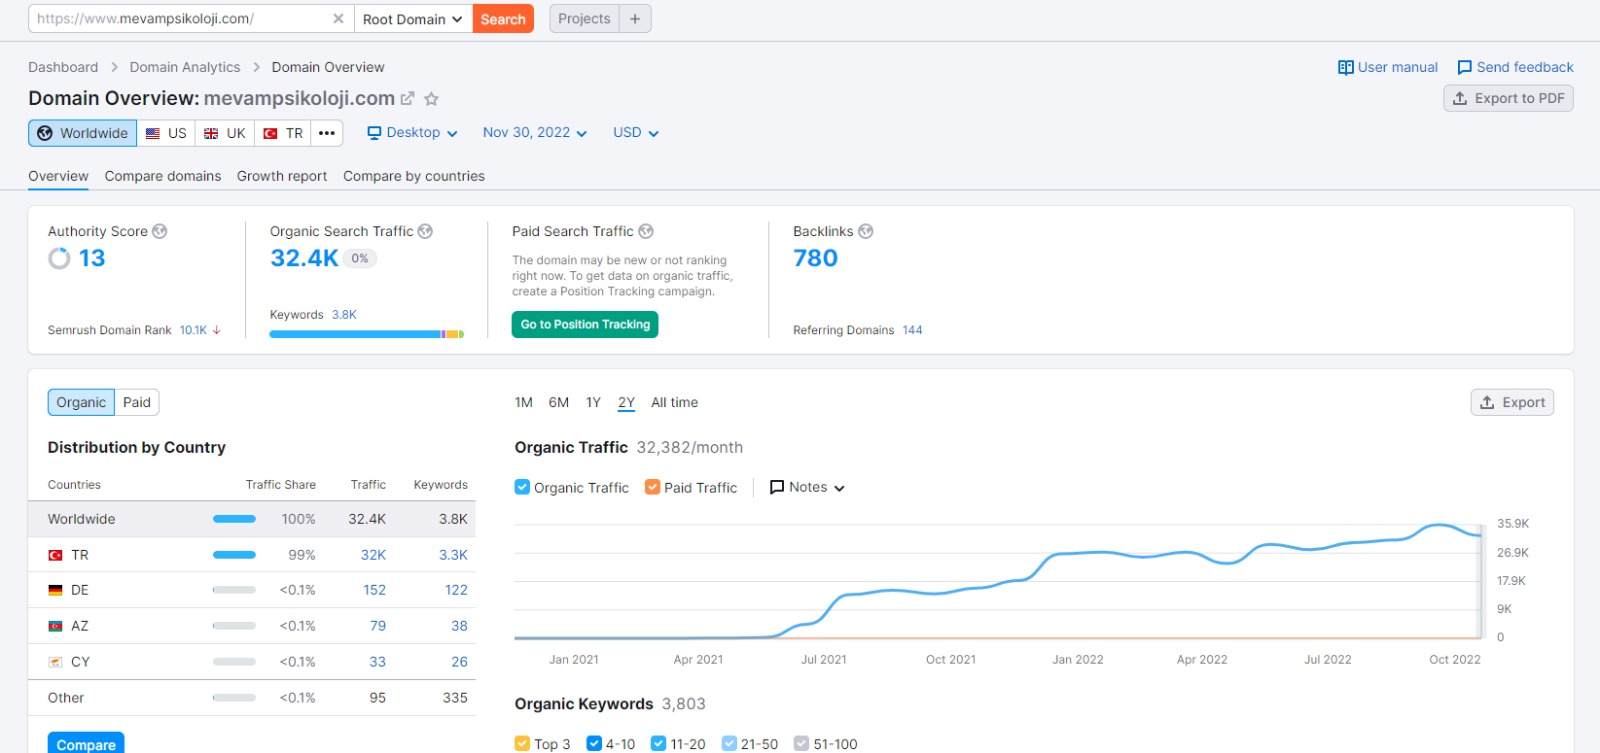Select the All time range
The image size is (1600, 753).
point(675,402)
